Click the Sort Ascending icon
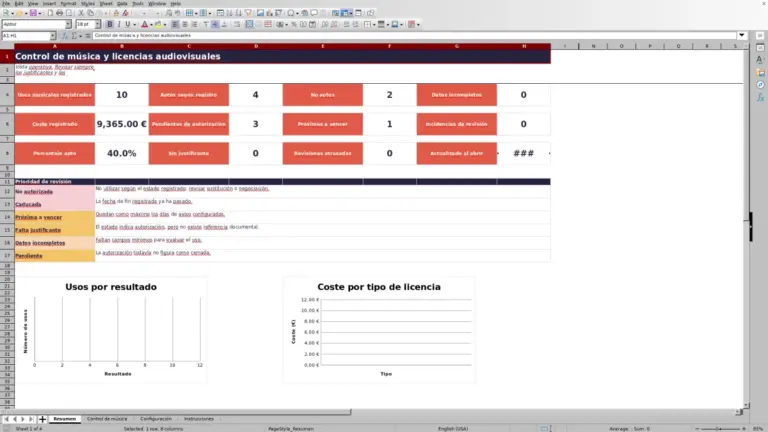 229,13
